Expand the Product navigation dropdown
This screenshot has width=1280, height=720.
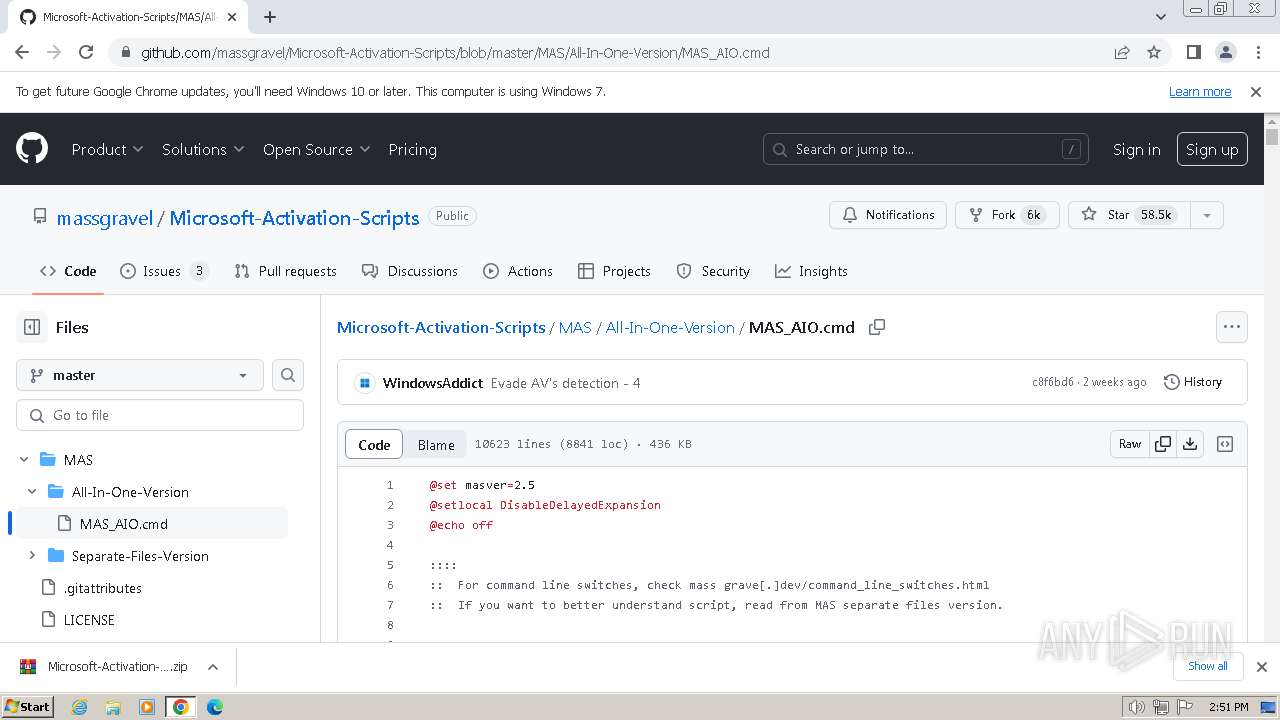[107, 149]
